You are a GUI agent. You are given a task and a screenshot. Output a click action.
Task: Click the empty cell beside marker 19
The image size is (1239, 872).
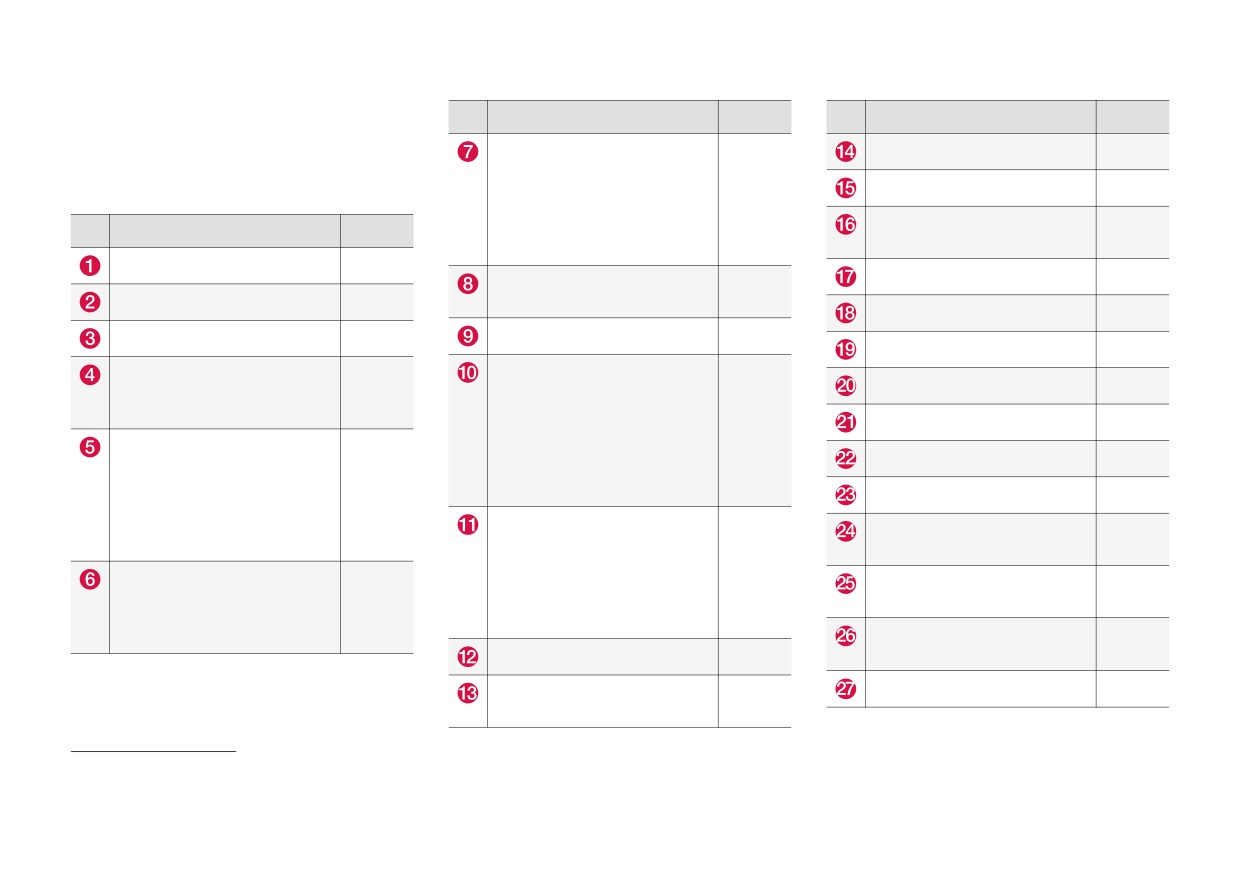point(981,349)
